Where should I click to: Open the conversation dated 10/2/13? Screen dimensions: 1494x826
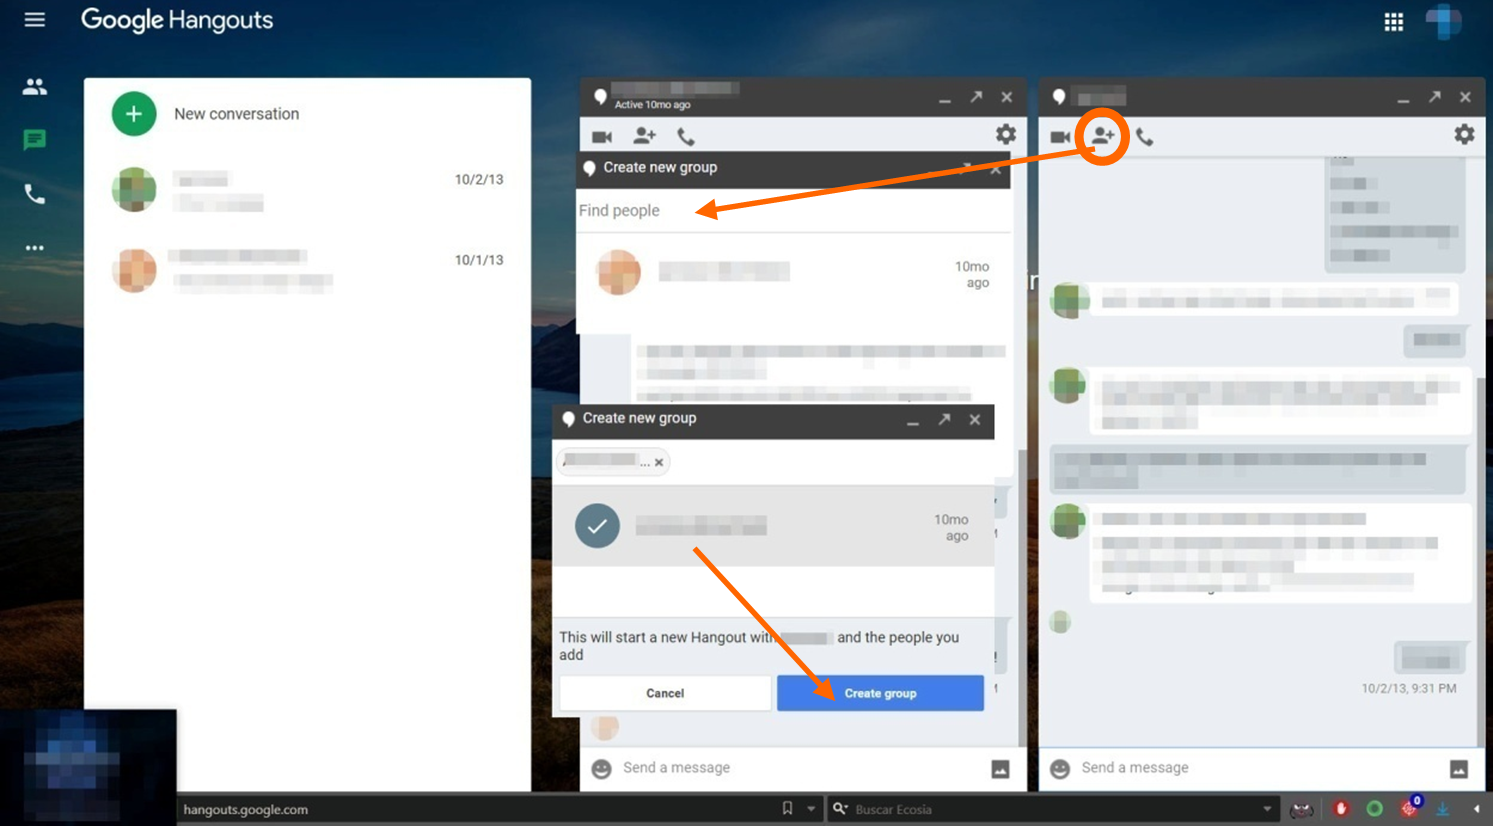(308, 190)
